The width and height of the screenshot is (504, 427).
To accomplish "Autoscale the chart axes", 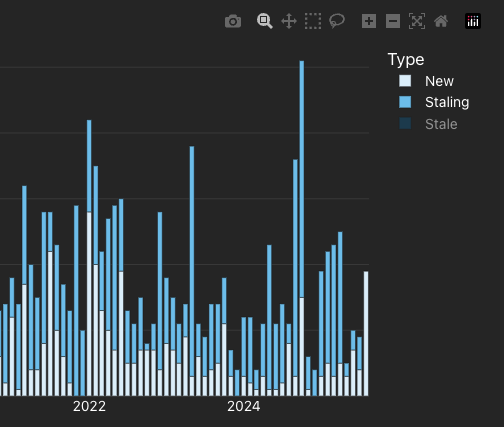I will click(x=417, y=21).
